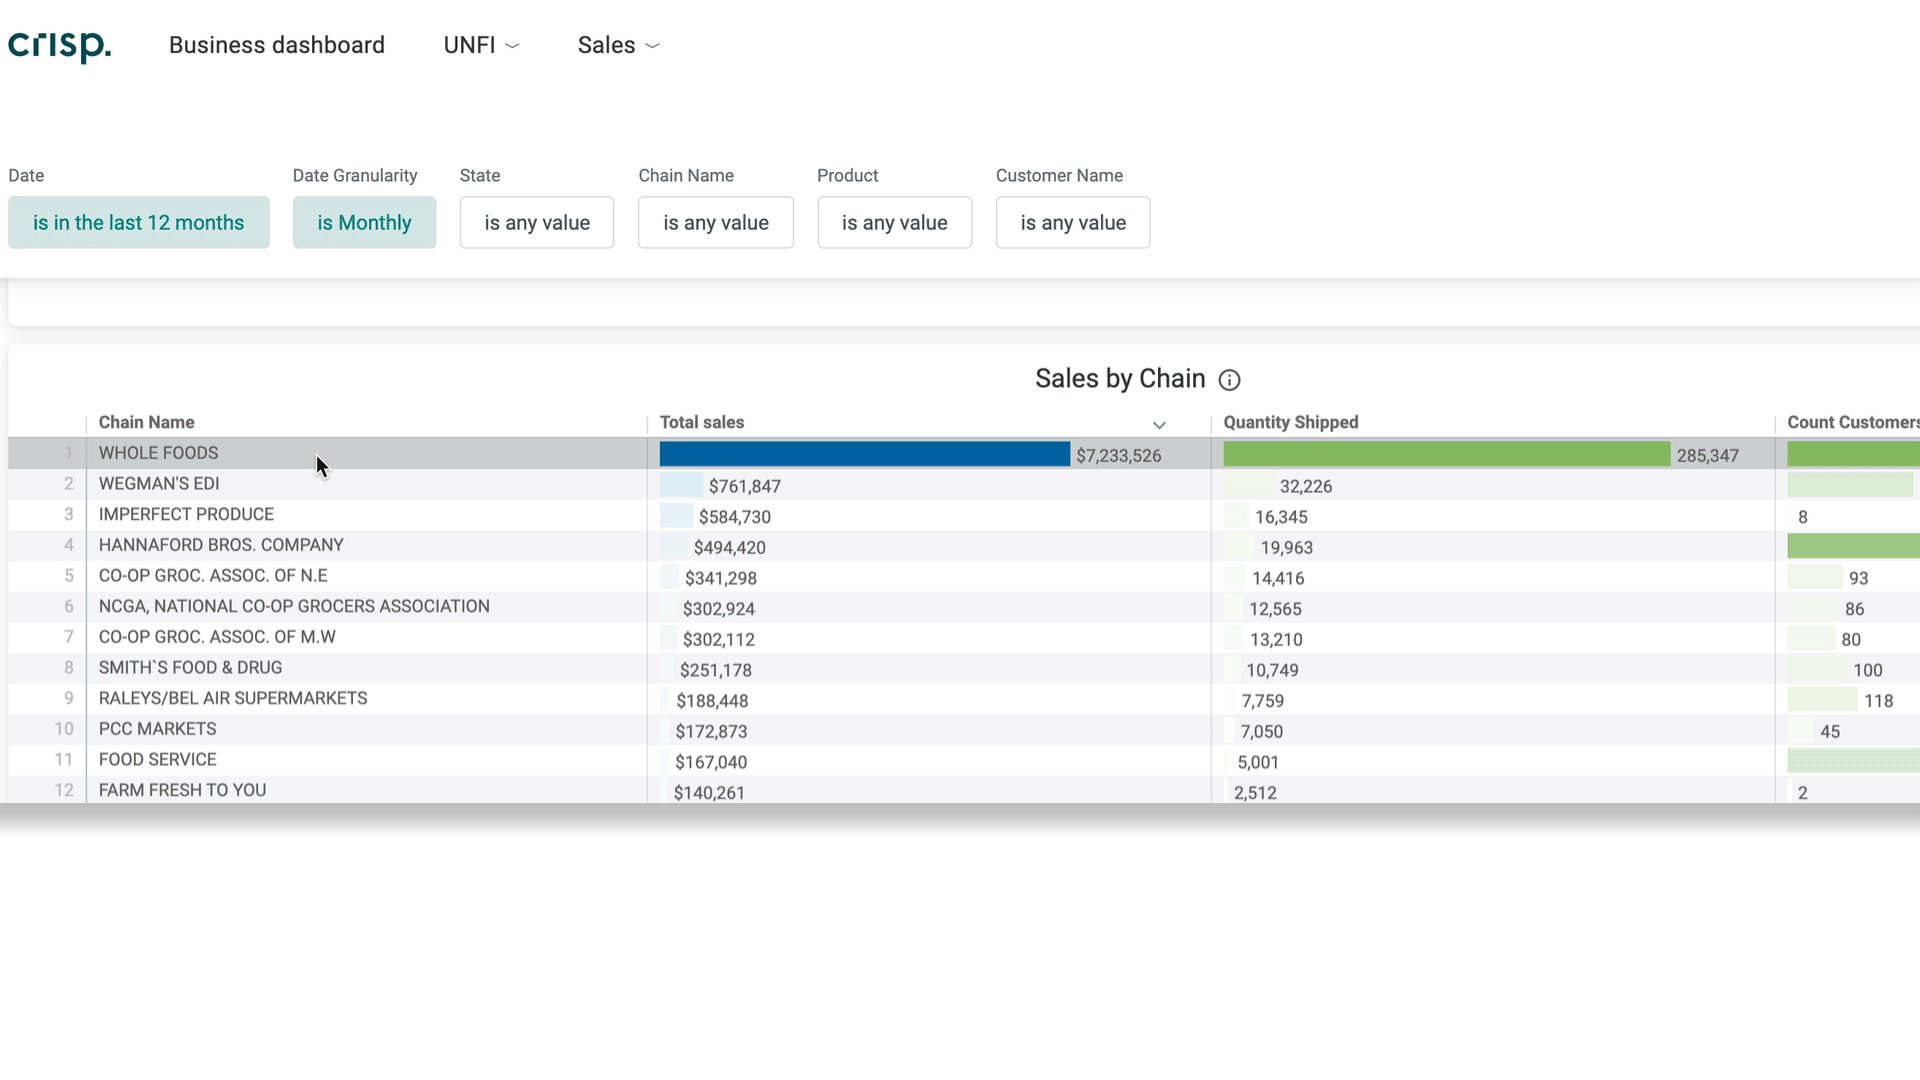This screenshot has width=1920, height=1080.
Task: Select WEGMAN'S EDI chain name
Action: pyautogui.click(x=159, y=484)
